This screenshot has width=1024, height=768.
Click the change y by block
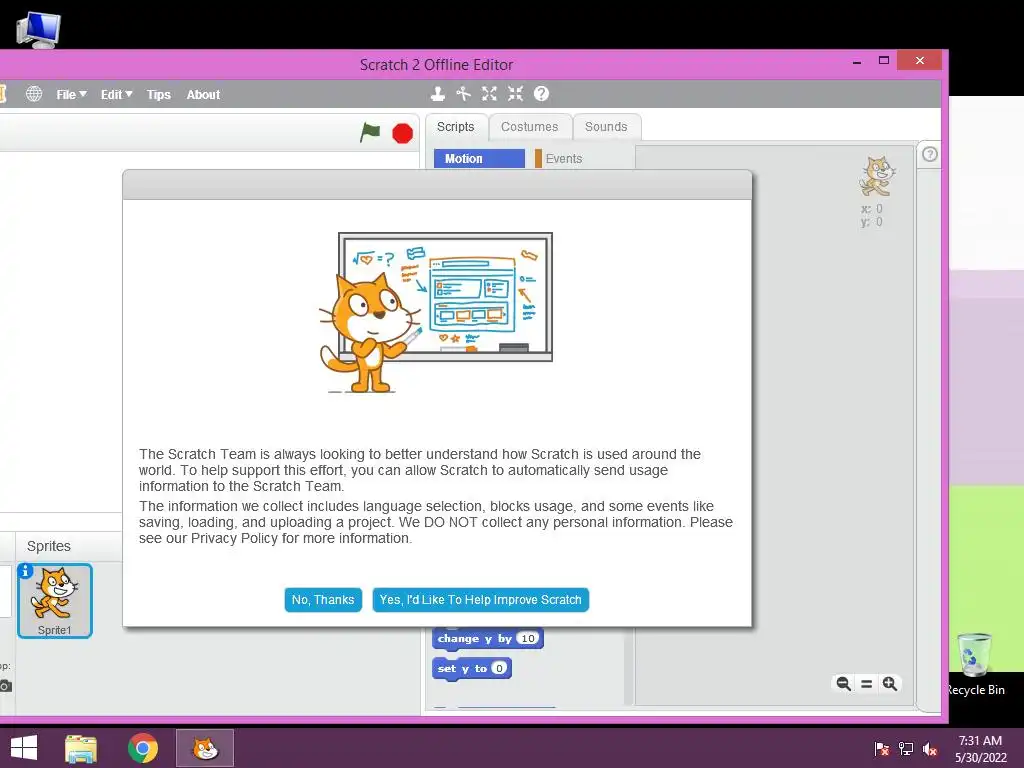coord(487,639)
